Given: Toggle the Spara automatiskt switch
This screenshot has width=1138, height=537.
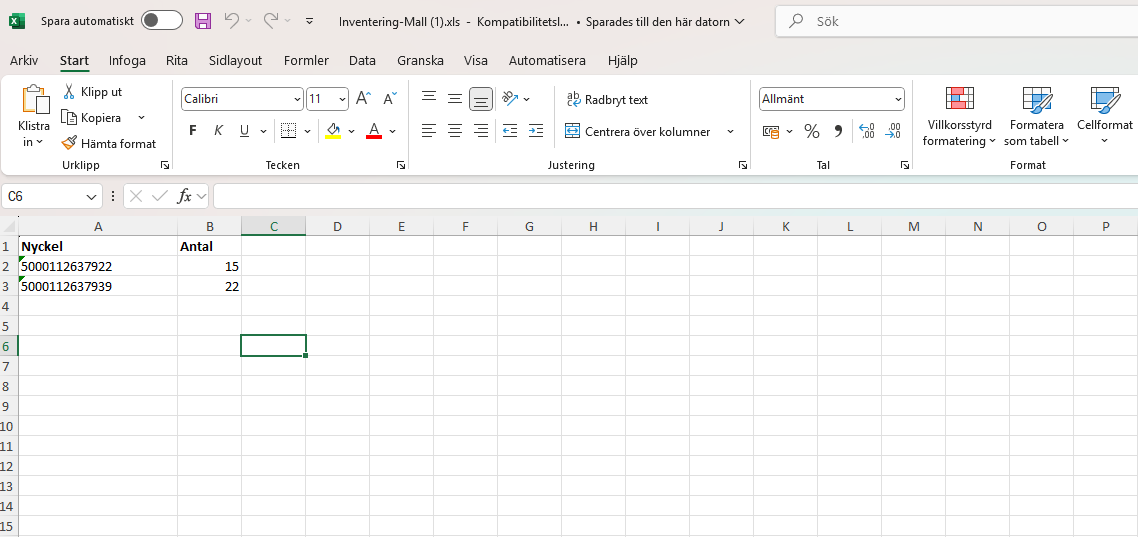Looking at the screenshot, I should pyautogui.click(x=161, y=21).
